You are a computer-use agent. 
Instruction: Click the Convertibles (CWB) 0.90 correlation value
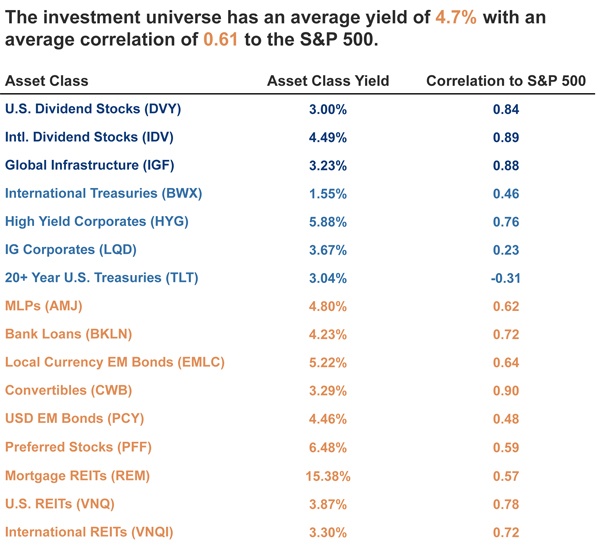pos(505,390)
